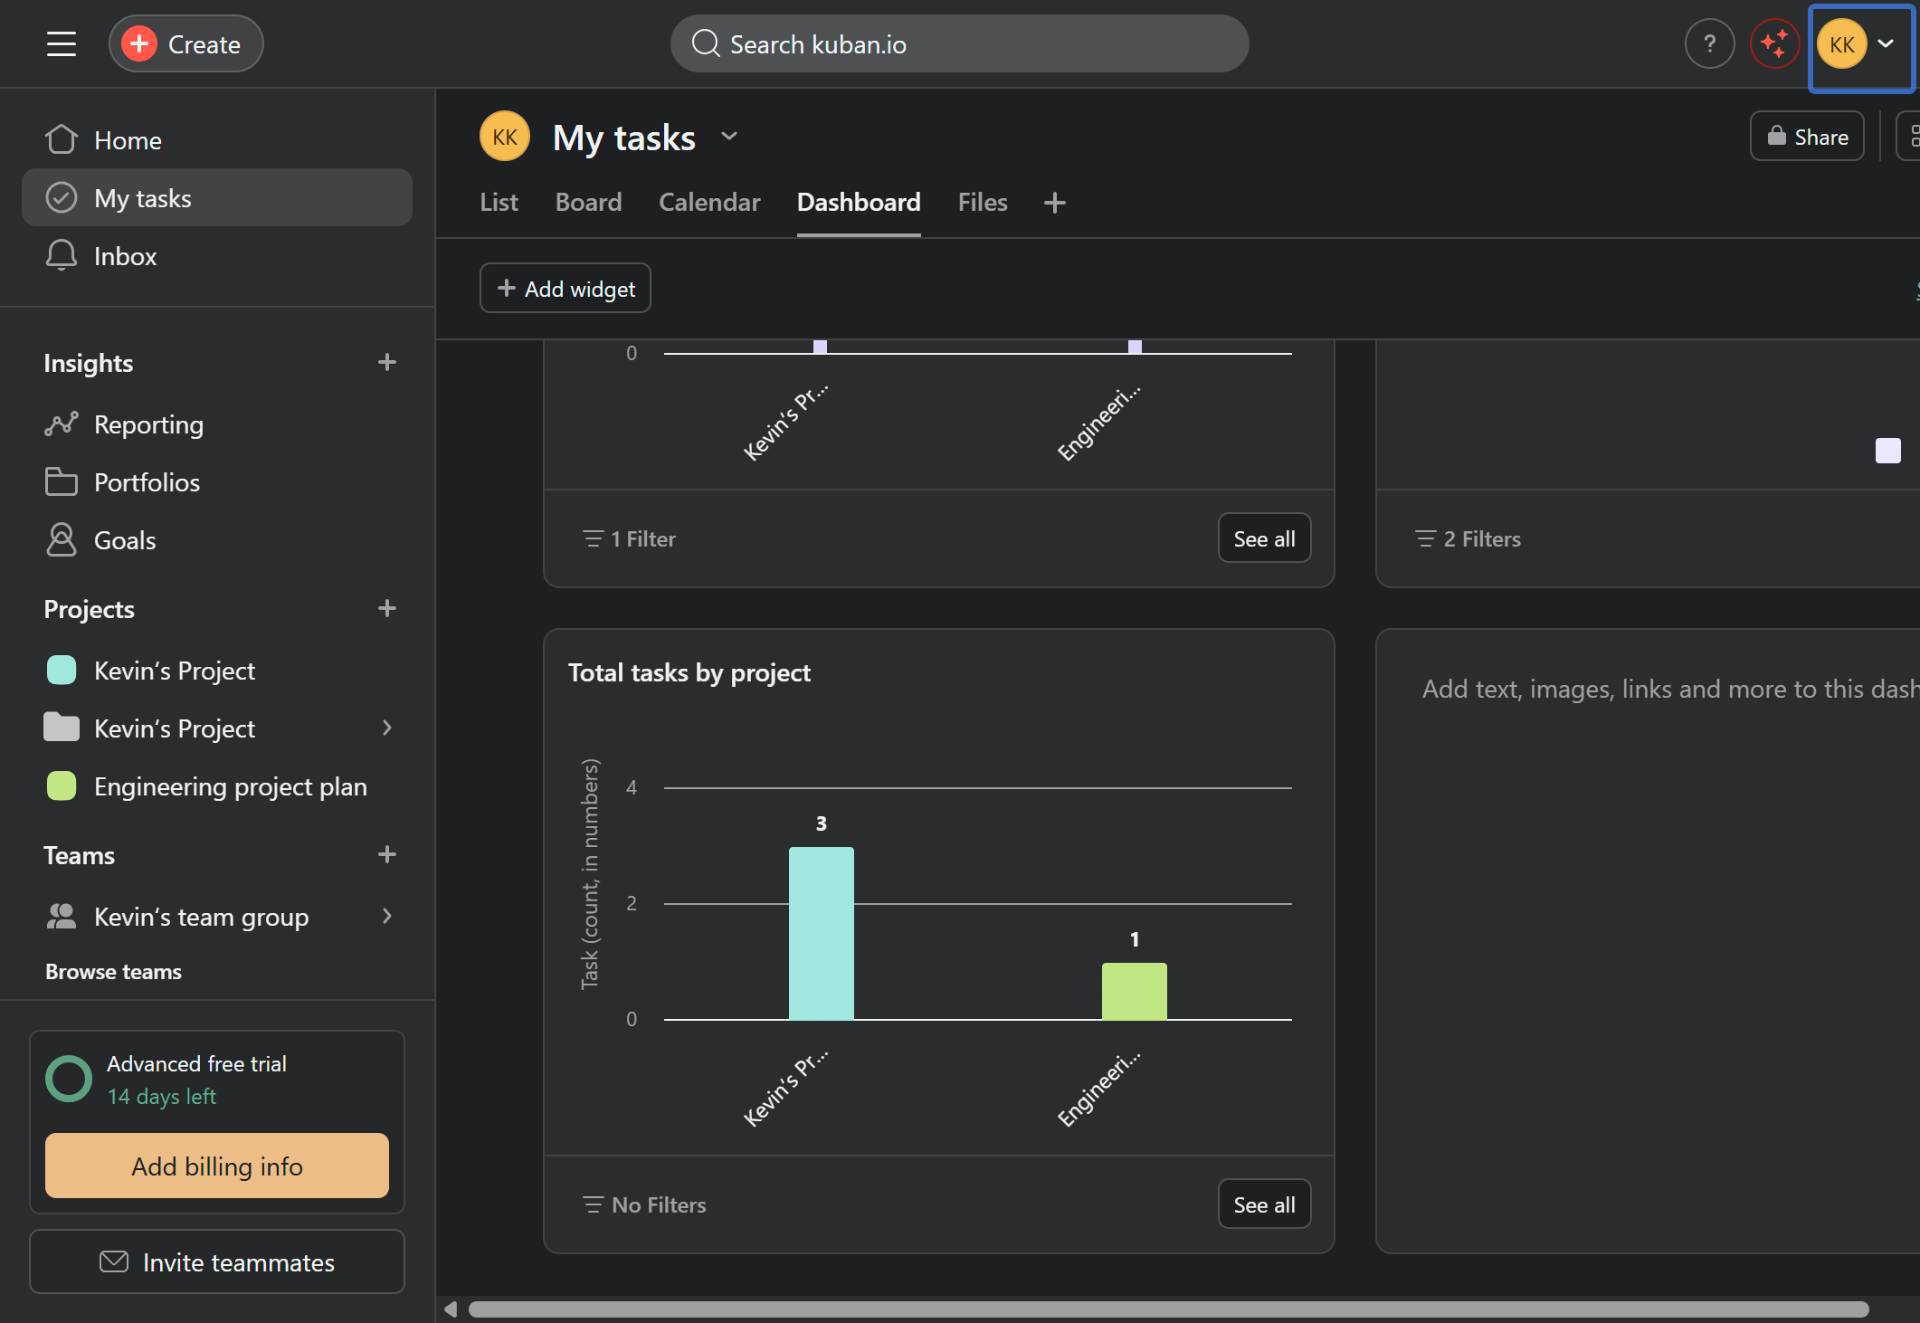1920x1323 pixels.
Task: Click the green bar labeled 1
Action: [1134, 991]
